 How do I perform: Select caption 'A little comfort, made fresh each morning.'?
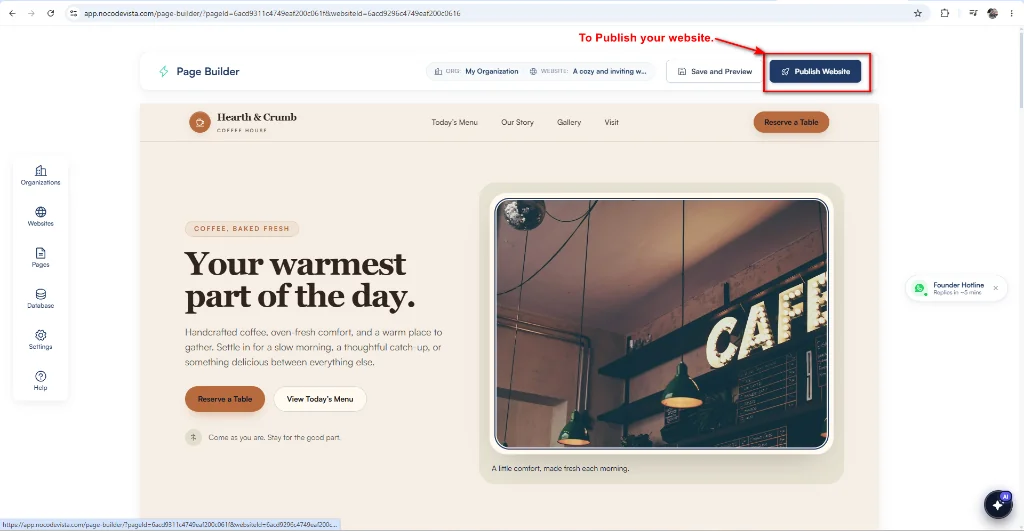pyautogui.click(x=560, y=468)
